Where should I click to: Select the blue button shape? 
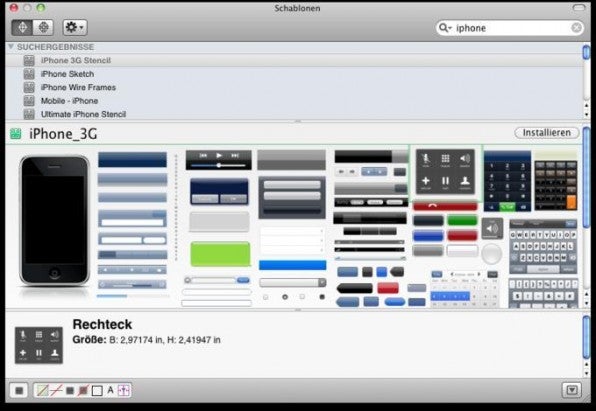tap(428, 236)
